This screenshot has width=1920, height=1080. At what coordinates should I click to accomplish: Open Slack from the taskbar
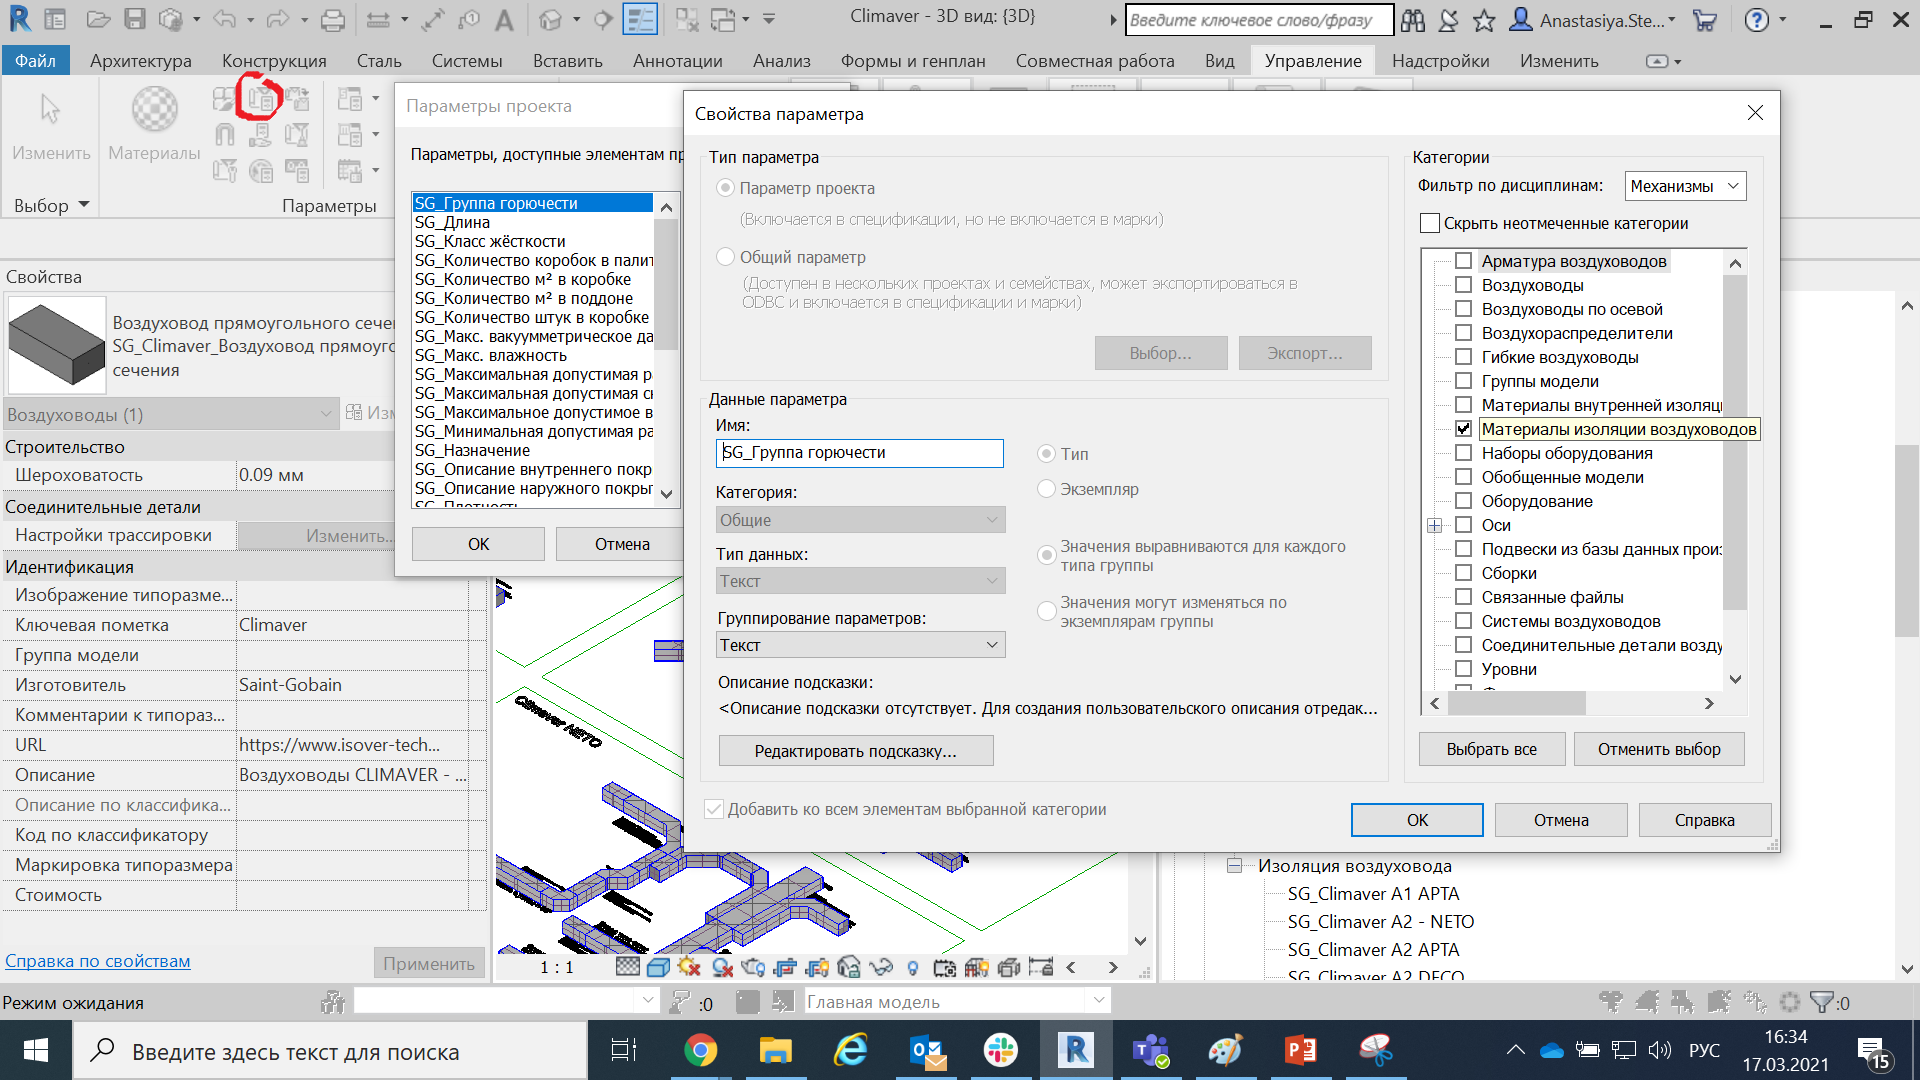tap(1001, 1050)
